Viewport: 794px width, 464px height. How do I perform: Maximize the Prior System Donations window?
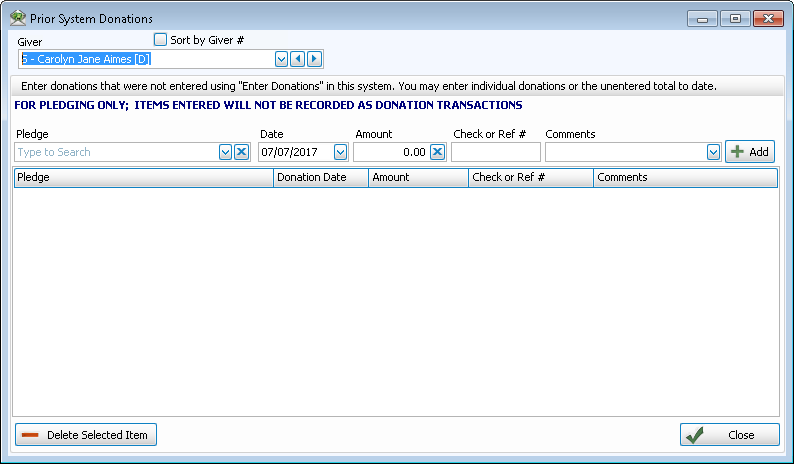tap(734, 18)
